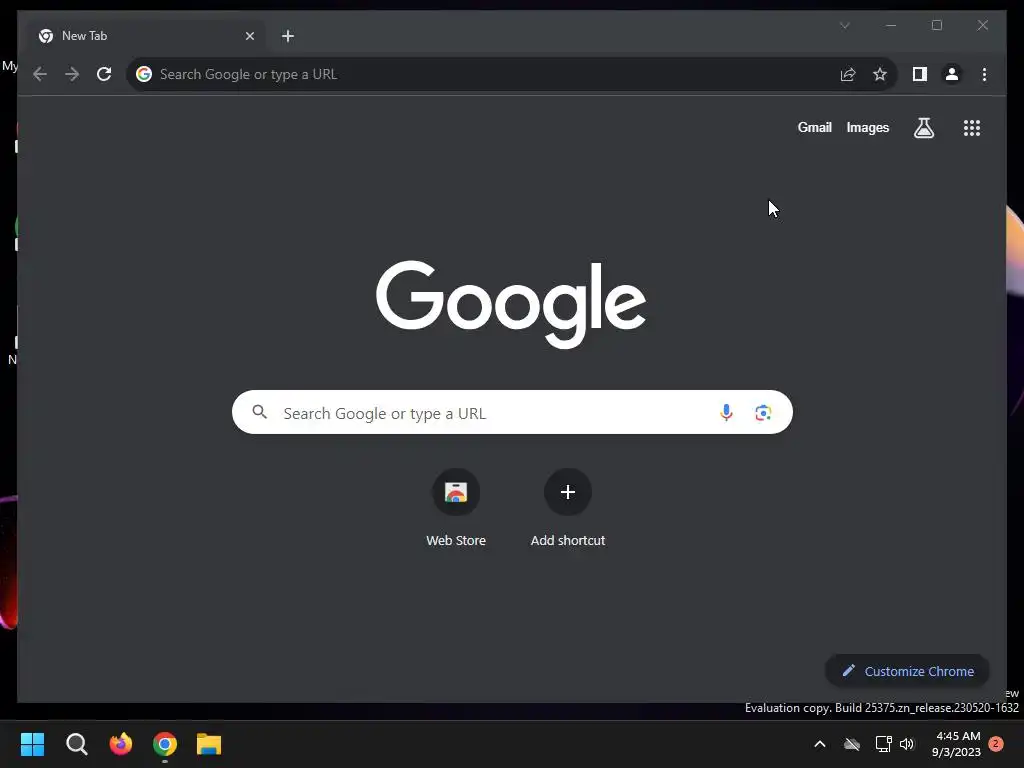Click the network status tray icon
The width and height of the screenshot is (1024, 768).
pos(883,744)
